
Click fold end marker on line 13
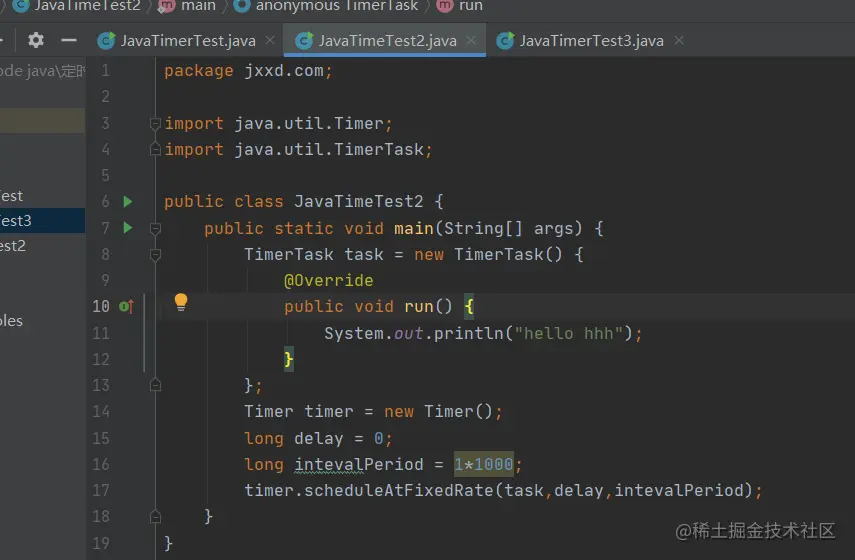[x=155, y=386]
